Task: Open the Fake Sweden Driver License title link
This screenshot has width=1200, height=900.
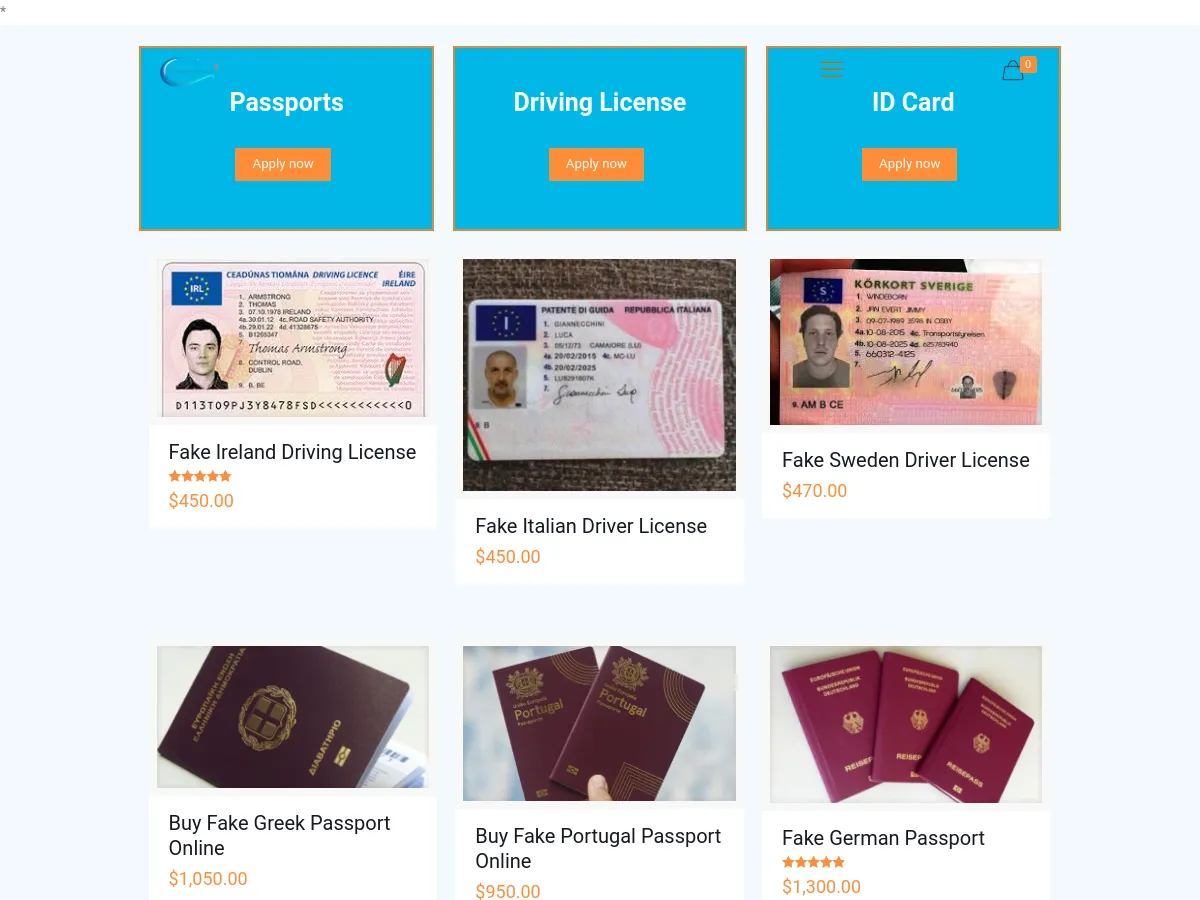Action: tap(906, 460)
